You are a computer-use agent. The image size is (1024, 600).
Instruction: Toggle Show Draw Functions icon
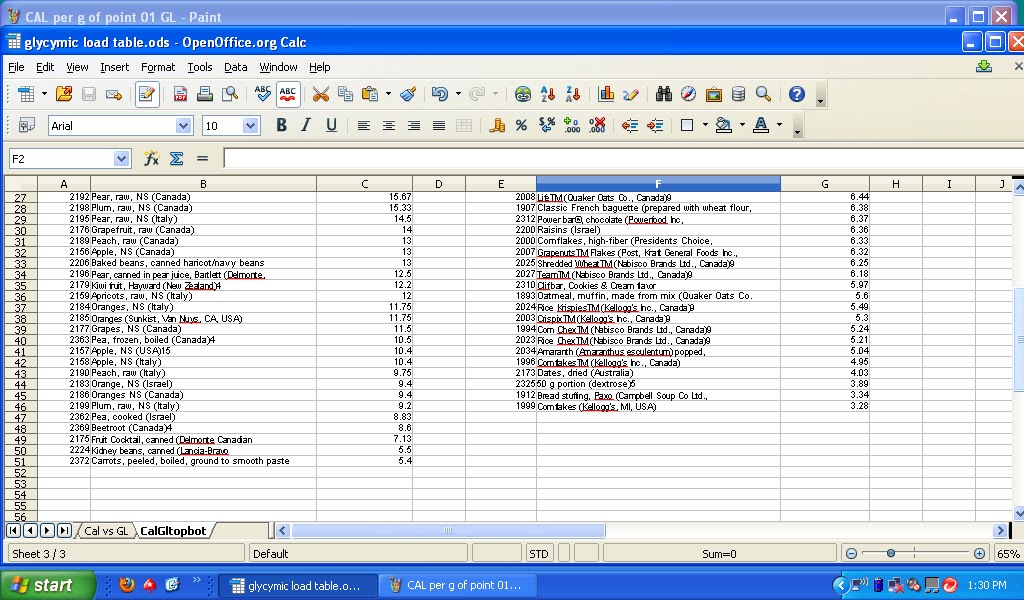(631, 94)
